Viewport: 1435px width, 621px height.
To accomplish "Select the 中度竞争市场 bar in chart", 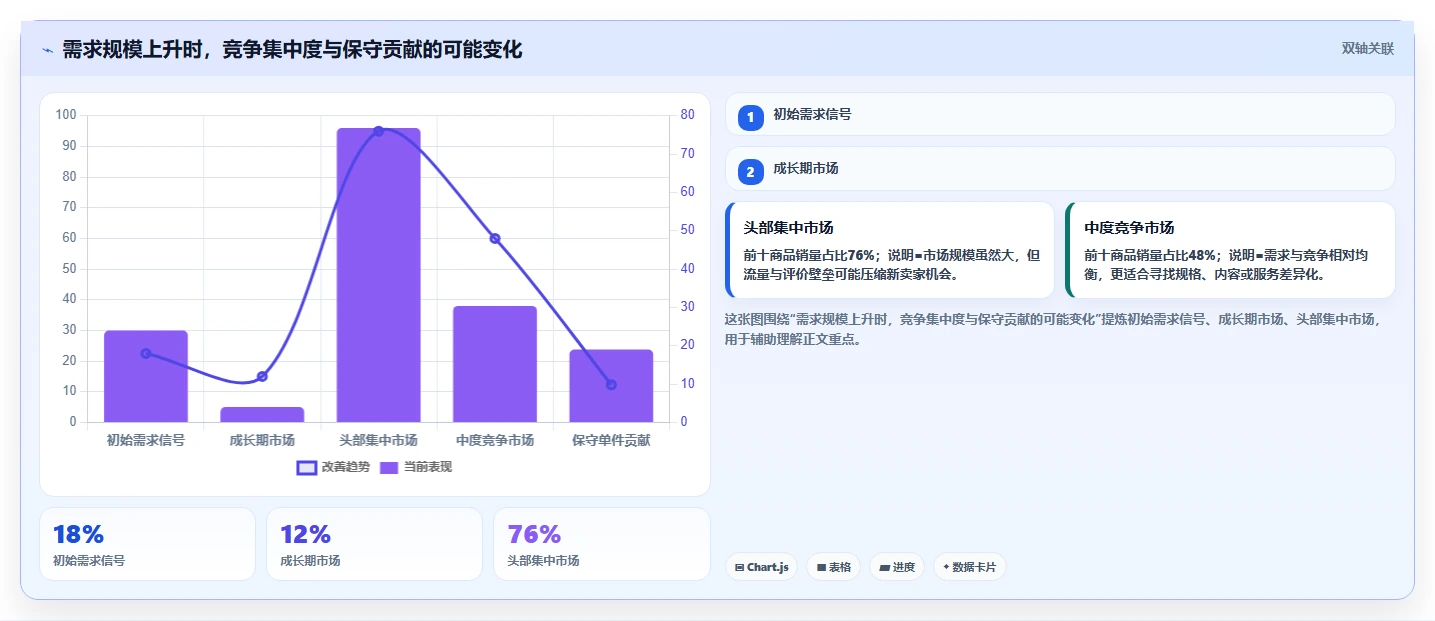I will 495,364.
